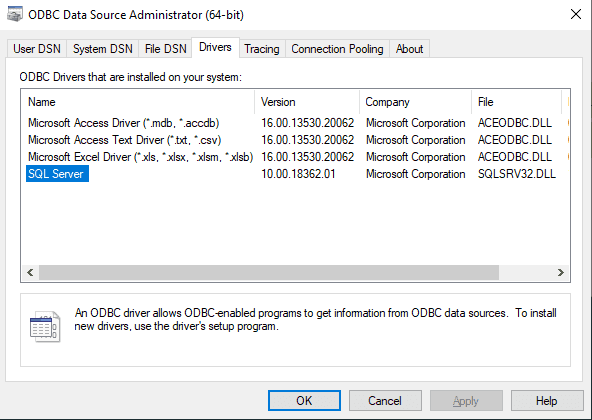The image size is (592, 420).
Task: Switch to the User DSN tab
Action: click(x=37, y=49)
